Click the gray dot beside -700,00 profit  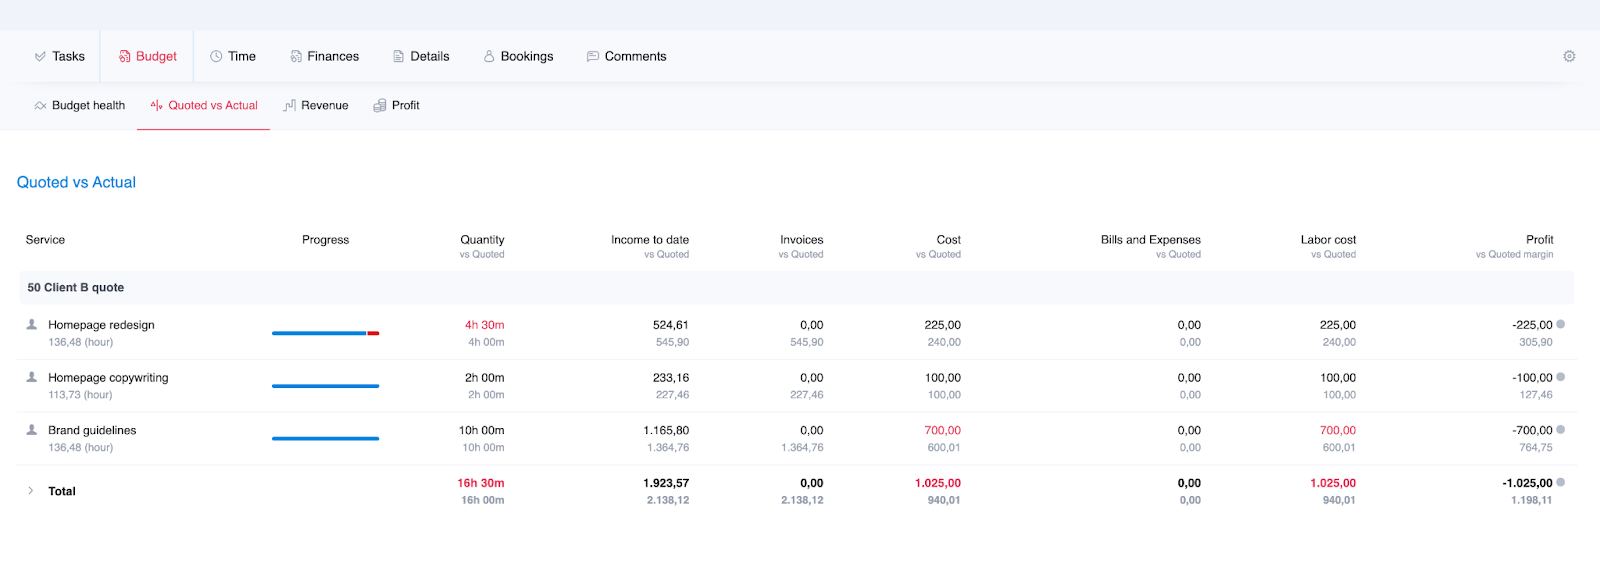pyautogui.click(x=1560, y=430)
